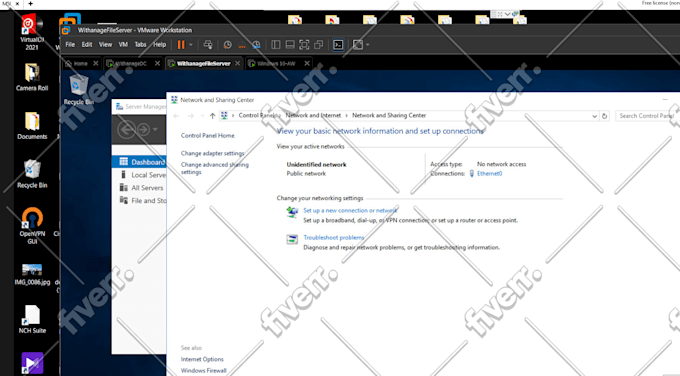Open Internet Options under See also

point(202,359)
